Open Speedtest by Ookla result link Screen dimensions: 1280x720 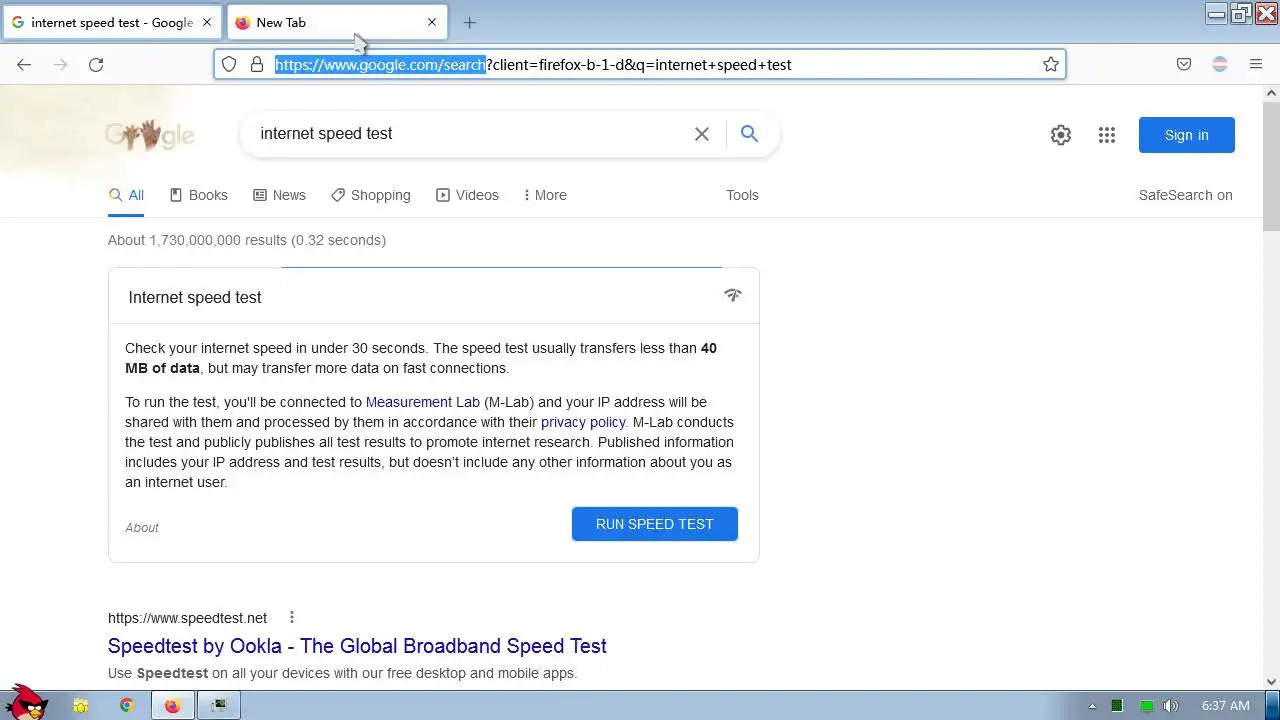(x=357, y=646)
